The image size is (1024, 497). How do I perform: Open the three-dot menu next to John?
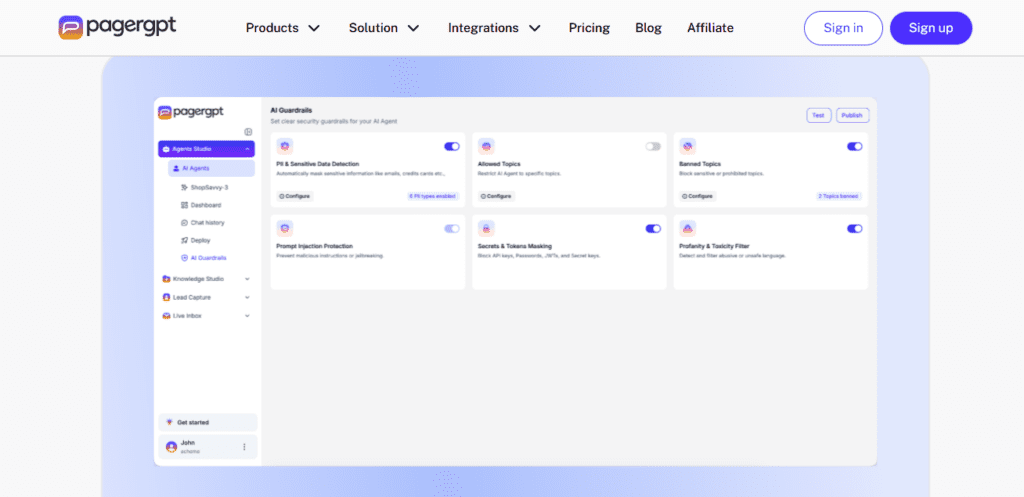244,447
